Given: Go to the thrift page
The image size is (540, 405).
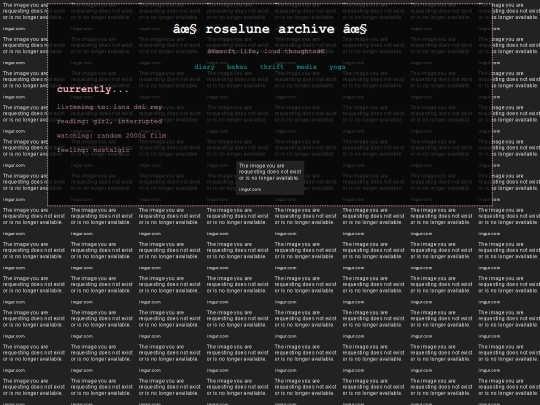Looking at the screenshot, I should (272, 67).
